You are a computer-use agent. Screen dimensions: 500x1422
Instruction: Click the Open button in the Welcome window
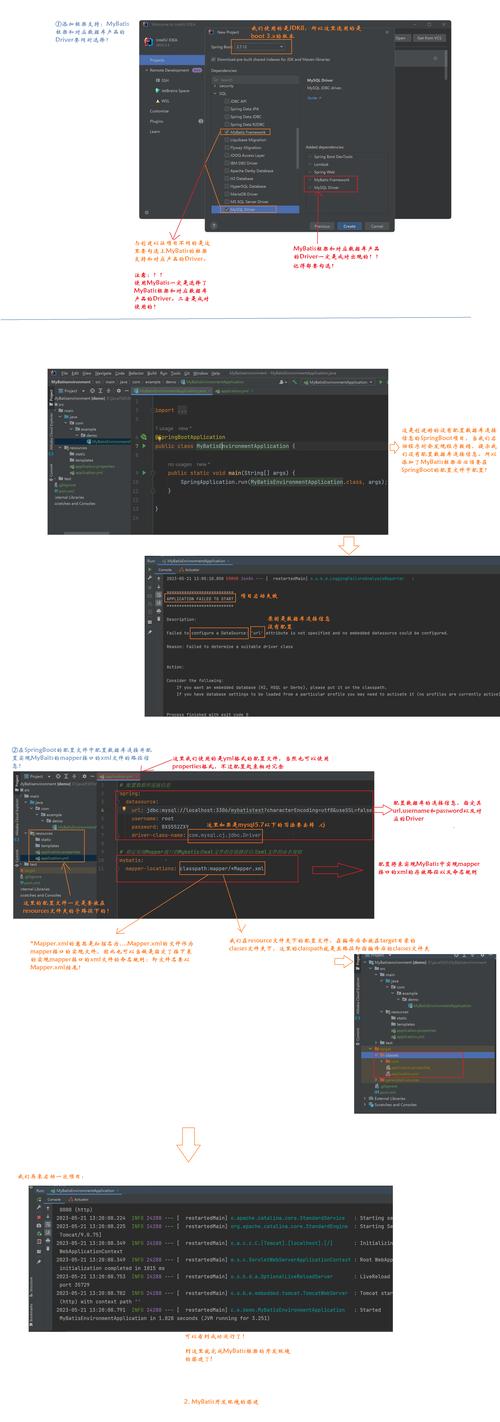pos(399,38)
